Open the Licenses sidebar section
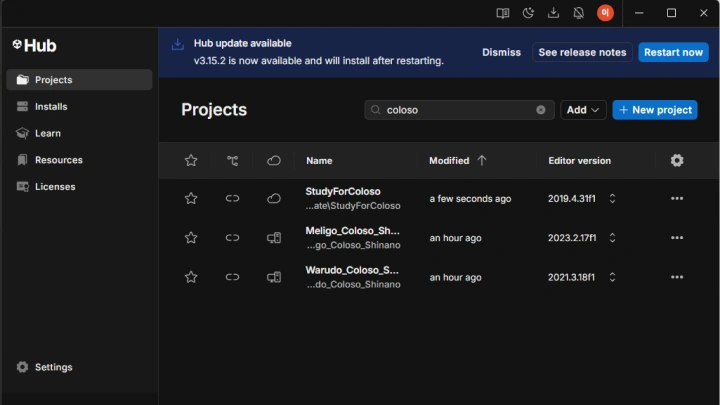Screen dimensions: 720x405 coord(55,186)
